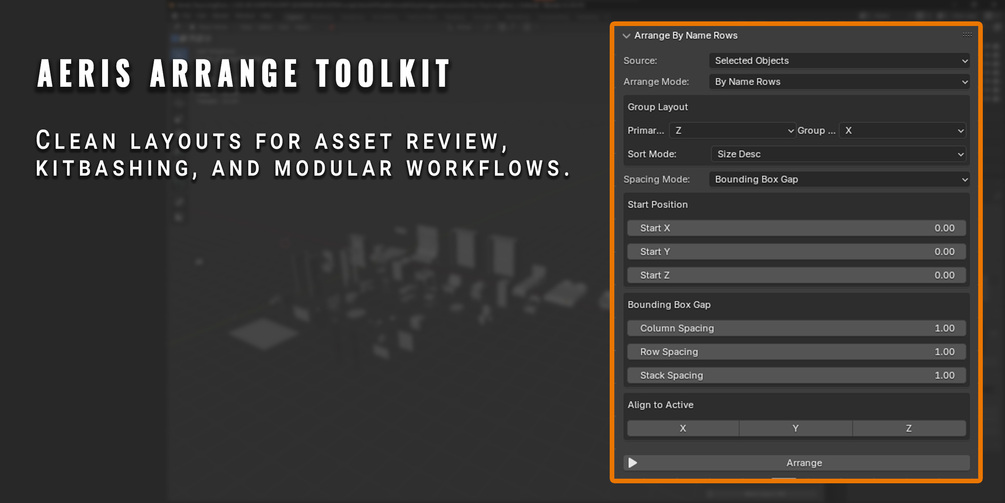This screenshot has width=1005, height=503.
Task: Click the Stack Spacing field
Action: tap(797, 375)
